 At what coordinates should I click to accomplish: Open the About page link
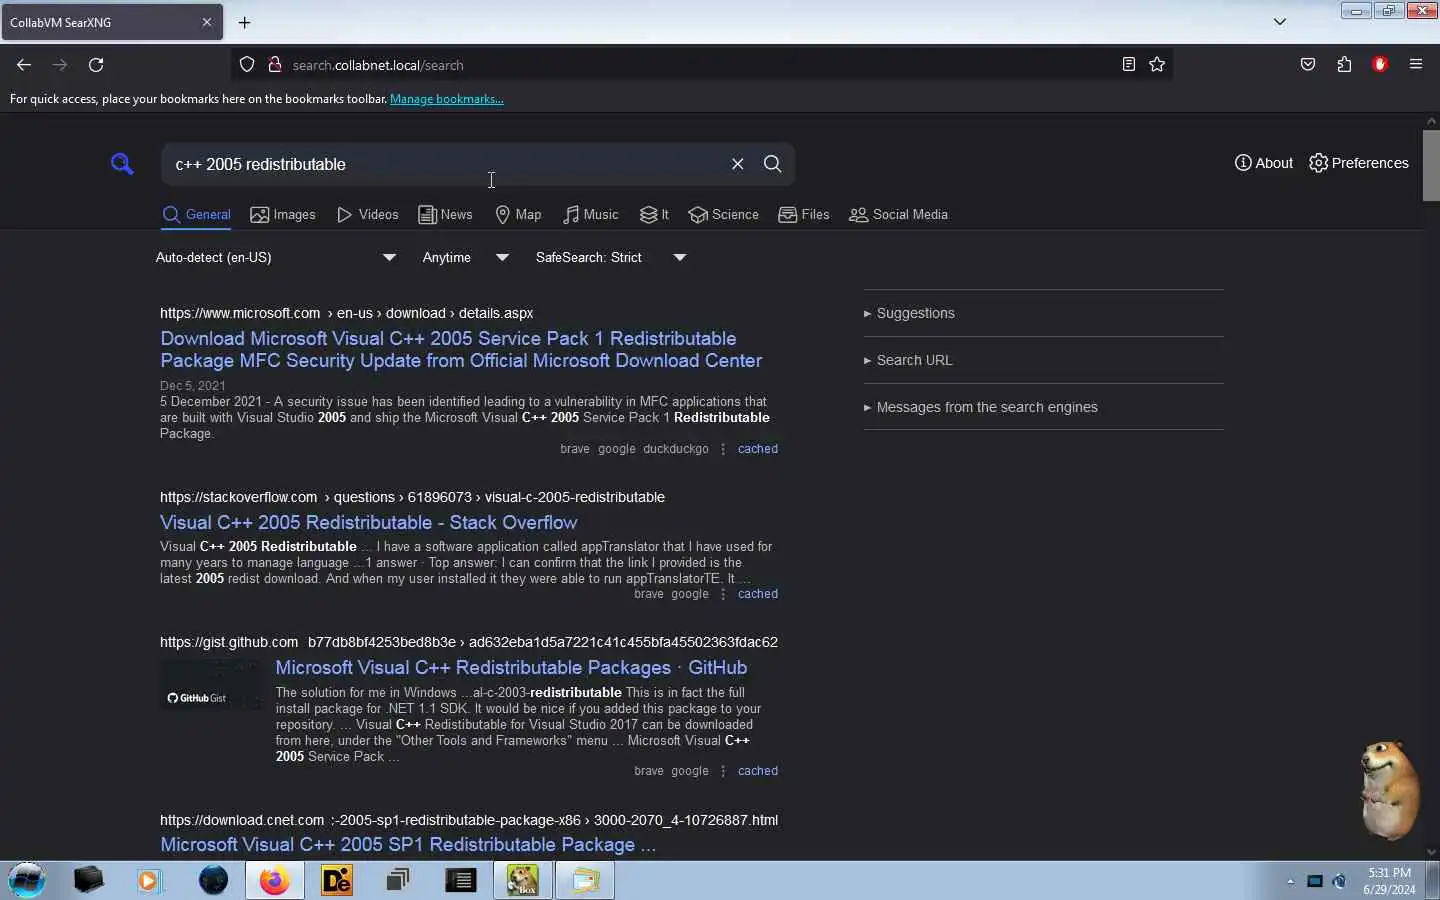(1264, 163)
